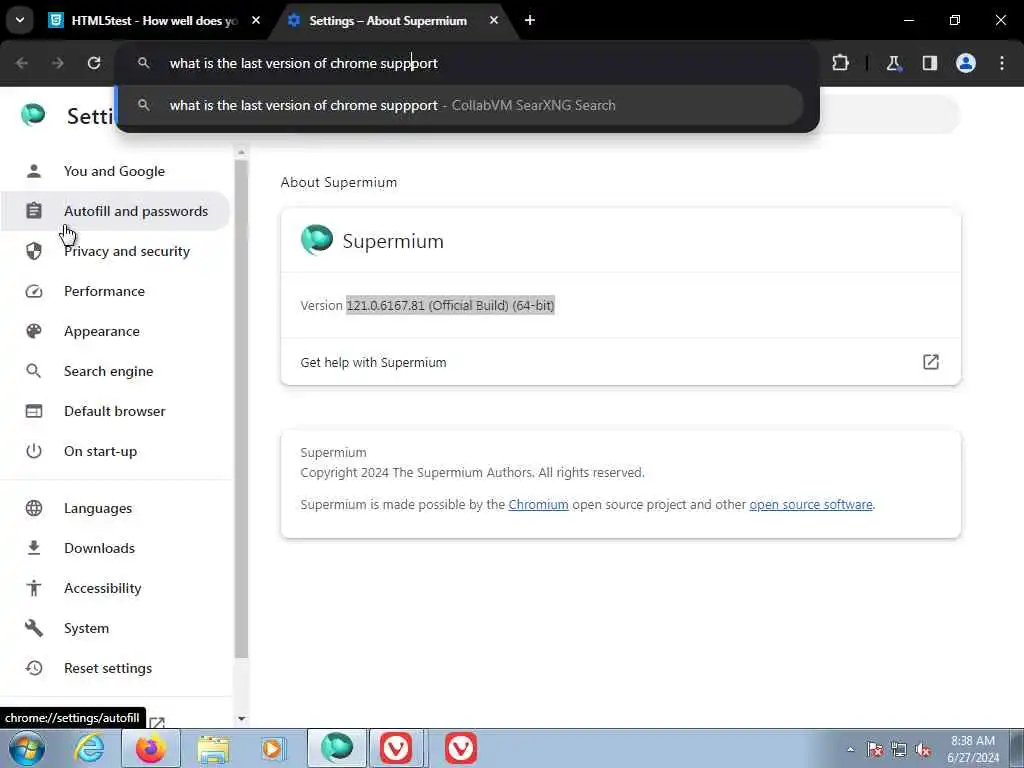Reload the current page
The width and height of the screenshot is (1024, 768).
point(94,63)
